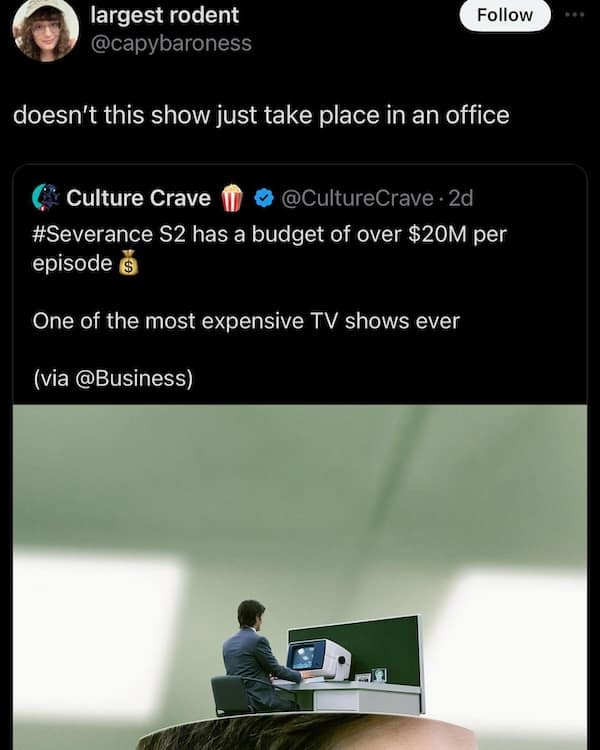Click the Culture Crave avatar icon

click(x=45, y=198)
